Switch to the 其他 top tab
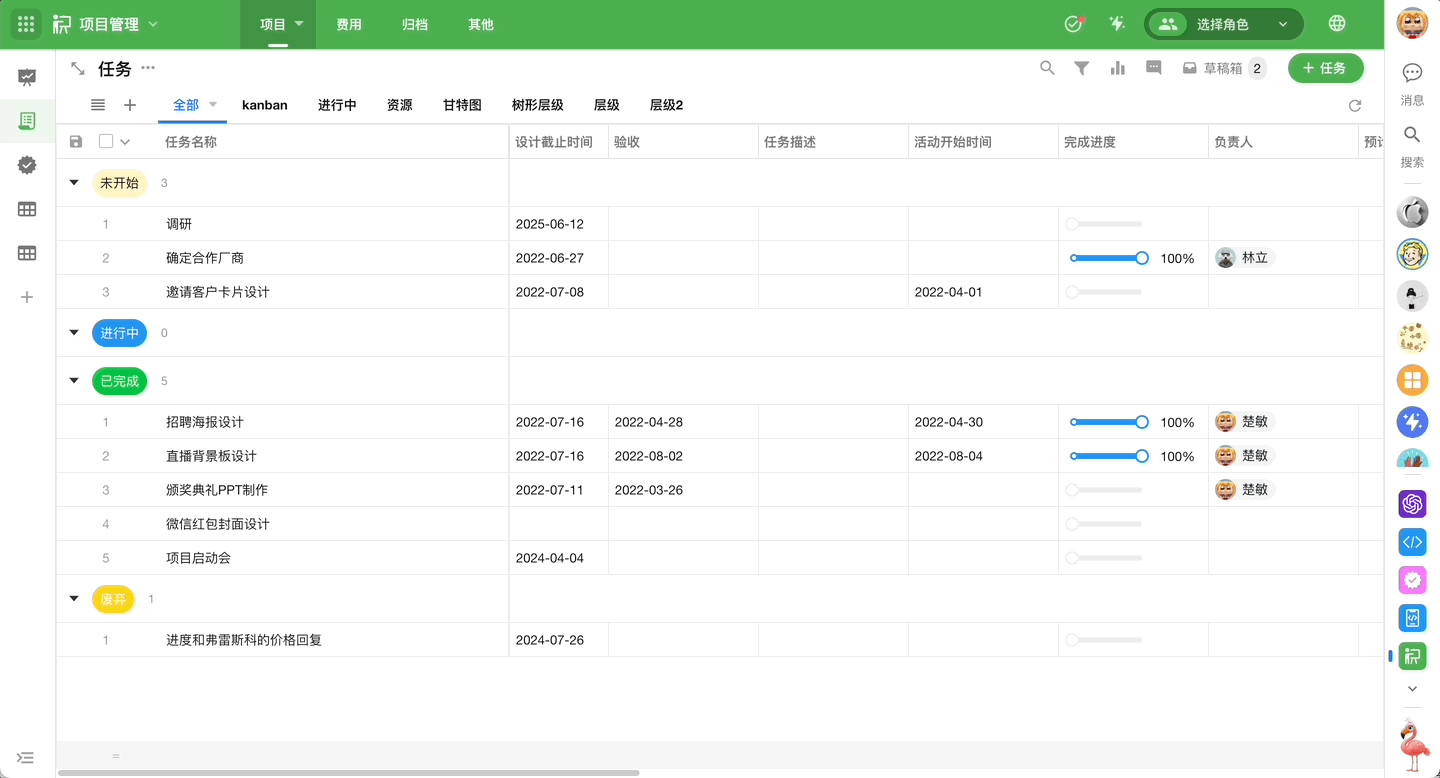Screen dimensions: 1440x778 pos(481,24)
